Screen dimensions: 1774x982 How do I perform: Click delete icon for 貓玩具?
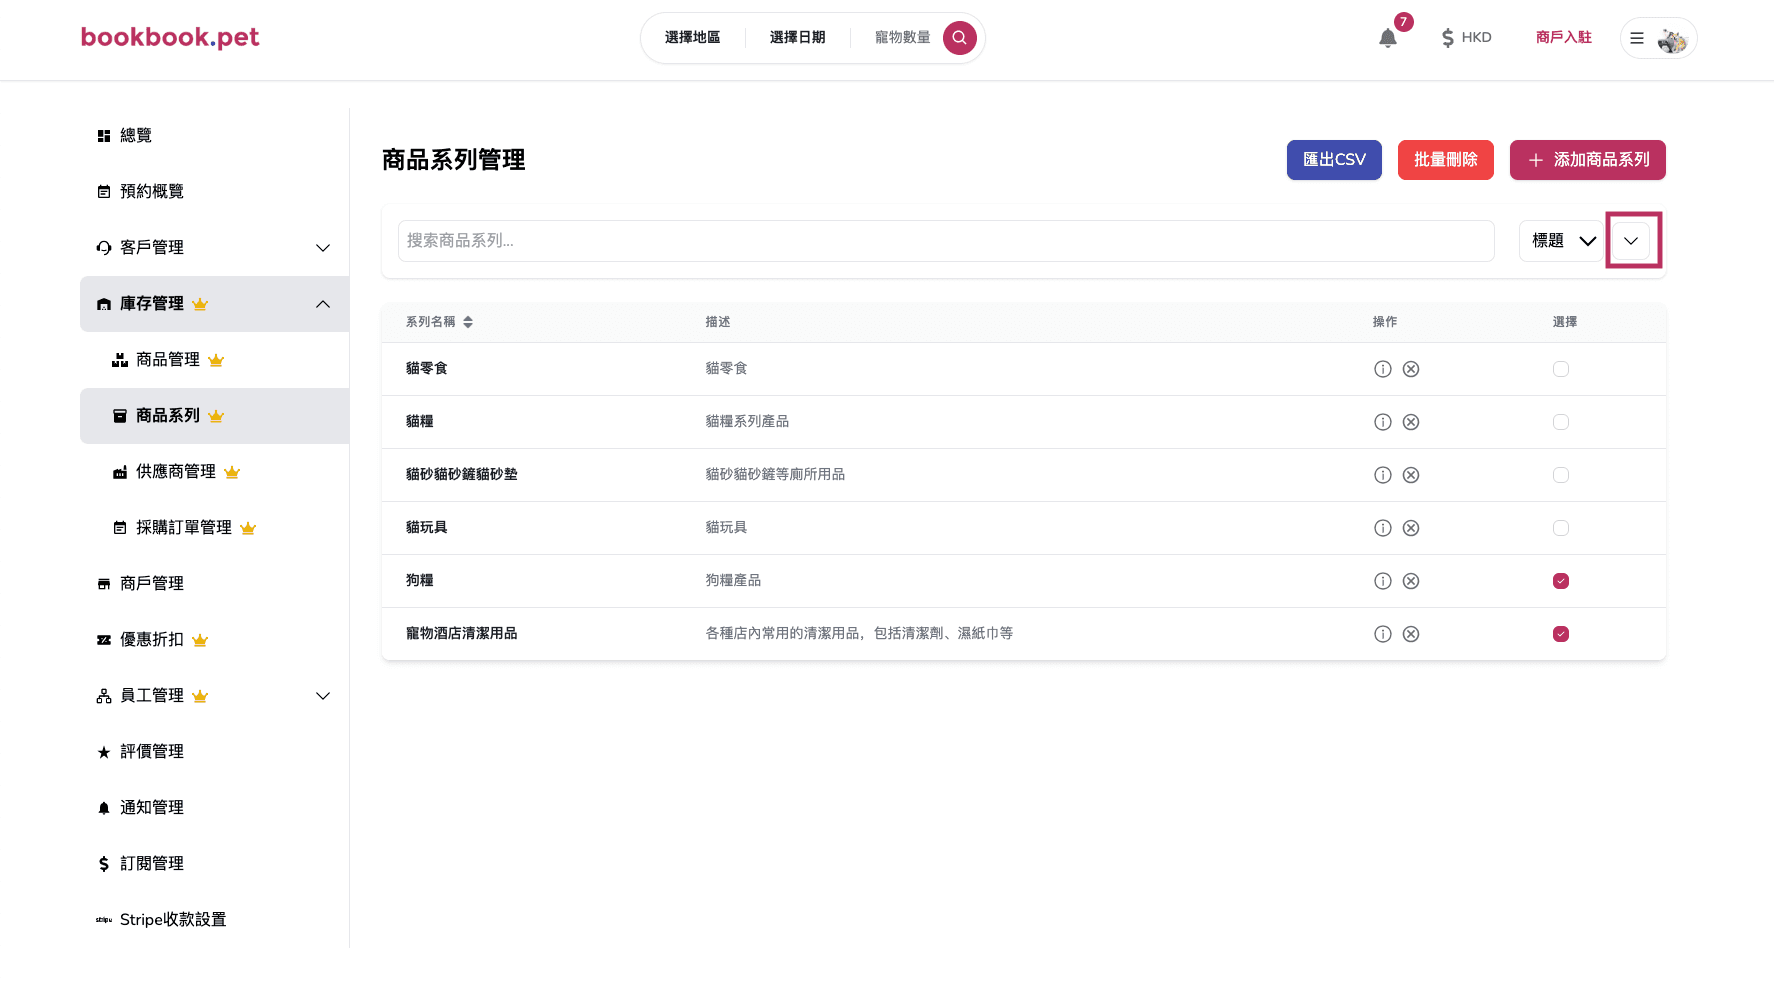pos(1411,528)
